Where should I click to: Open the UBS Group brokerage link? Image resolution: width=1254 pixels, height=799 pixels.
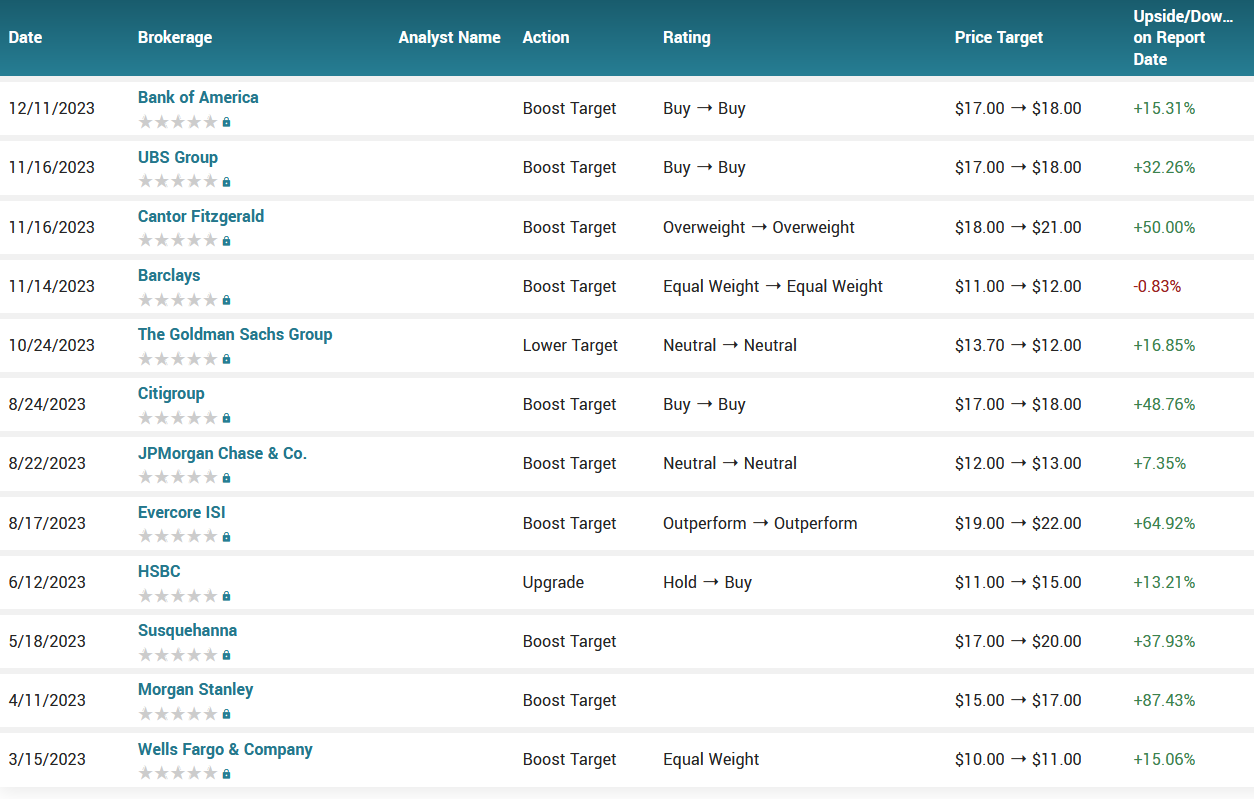178,157
